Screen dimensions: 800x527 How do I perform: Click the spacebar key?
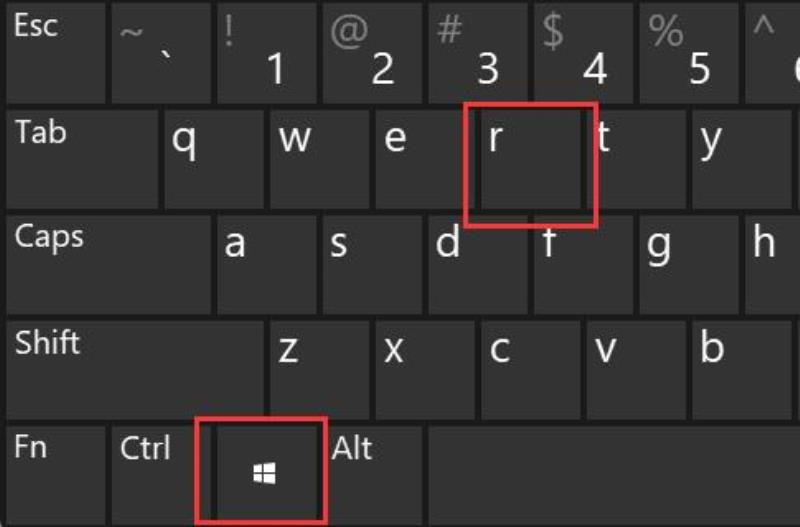(614, 475)
